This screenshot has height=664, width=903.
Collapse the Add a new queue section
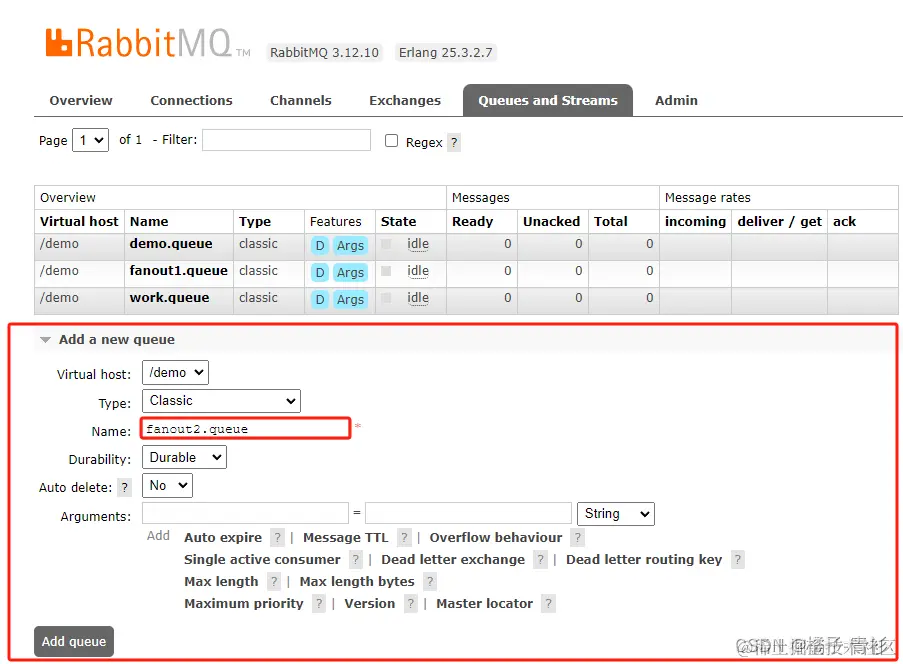pyautogui.click(x=45, y=340)
